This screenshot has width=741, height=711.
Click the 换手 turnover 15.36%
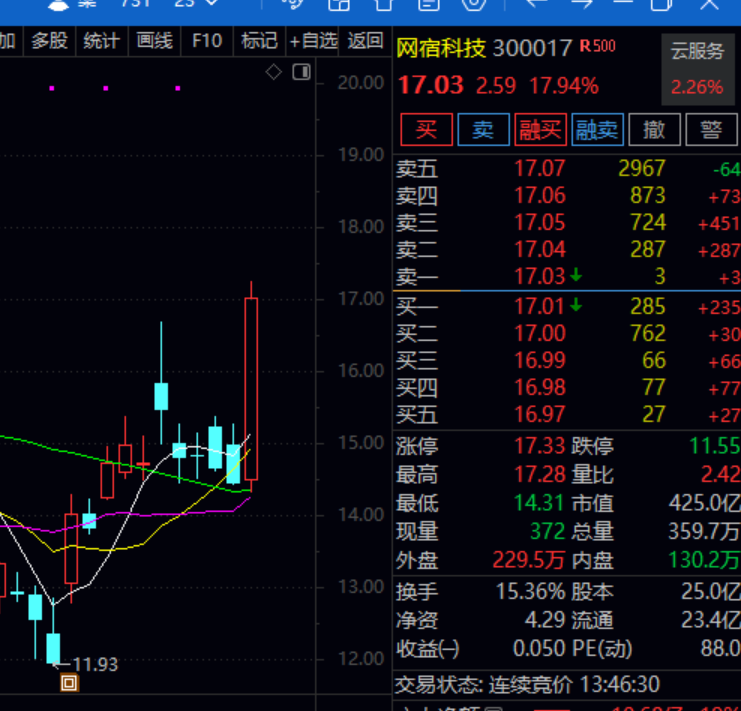[530, 591]
